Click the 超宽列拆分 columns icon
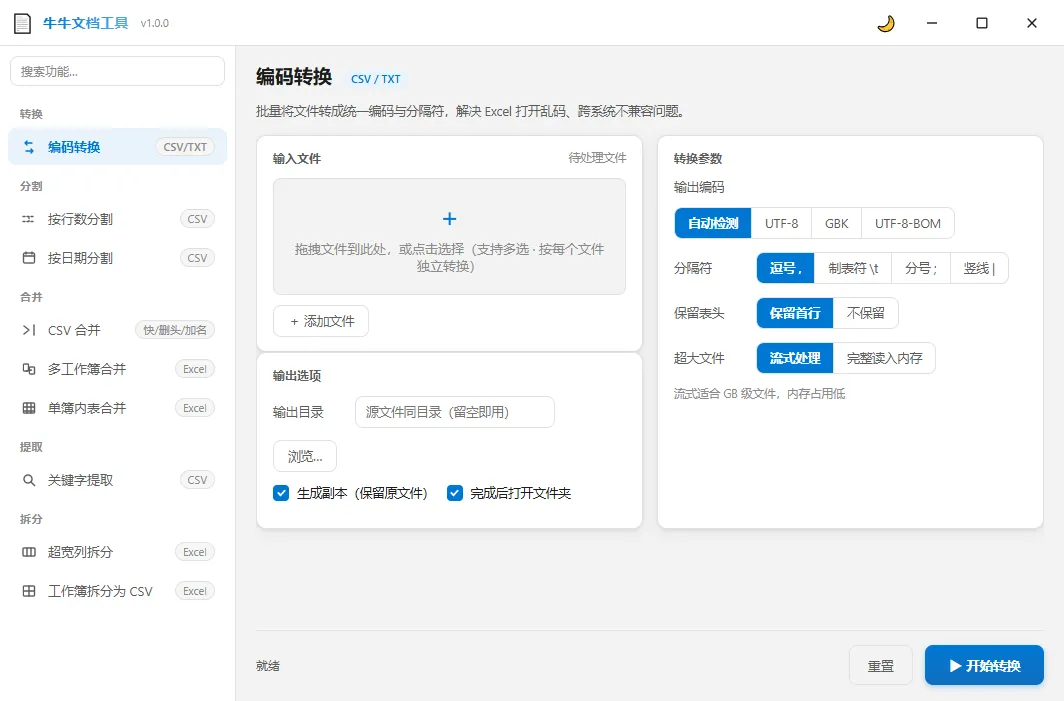This screenshot has height=701, width=1064. [28, 552]
